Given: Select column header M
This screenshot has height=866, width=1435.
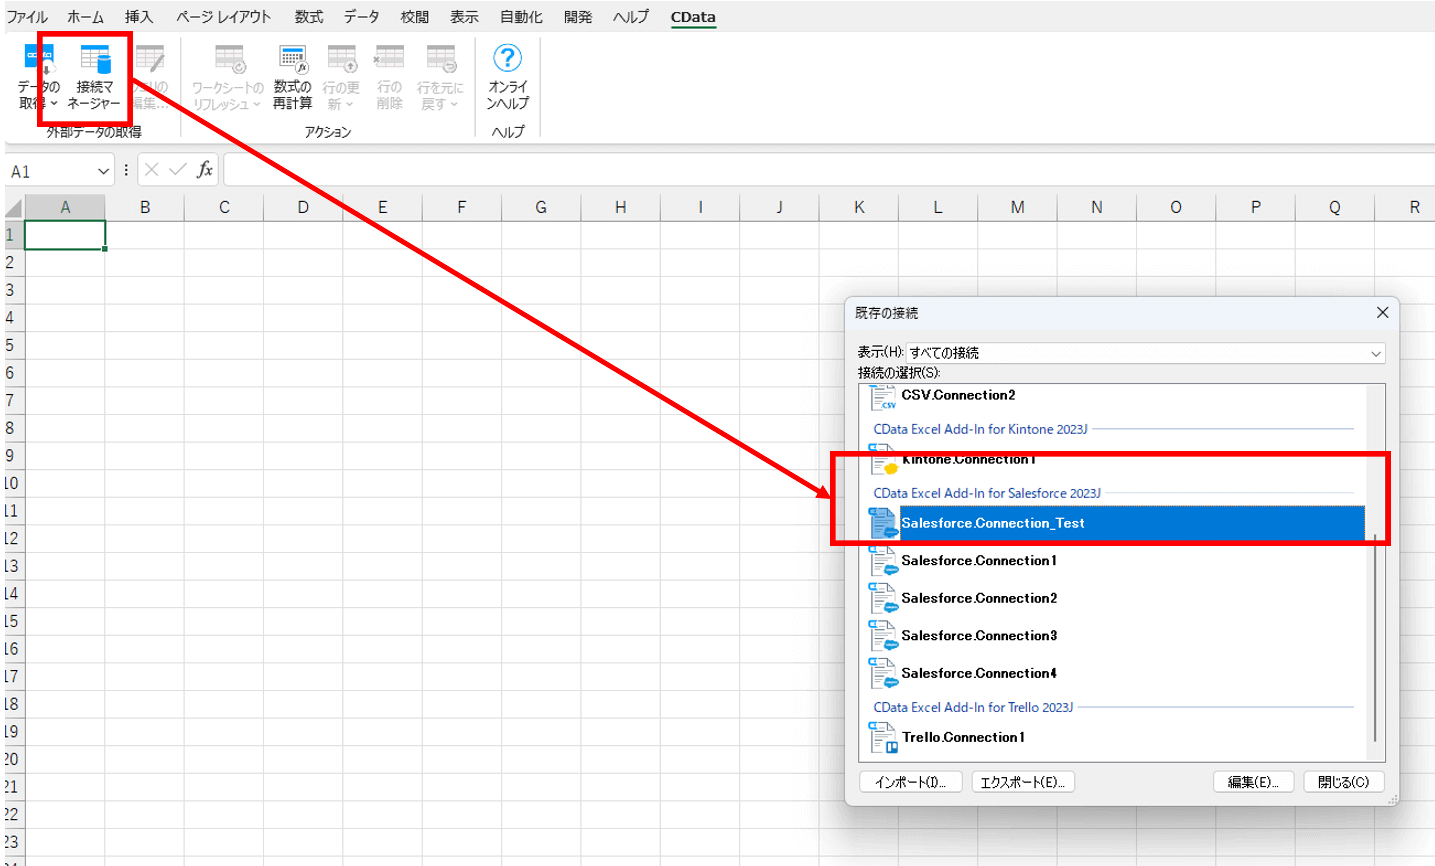Looking at the screenshot, I should click(1017, 207).
